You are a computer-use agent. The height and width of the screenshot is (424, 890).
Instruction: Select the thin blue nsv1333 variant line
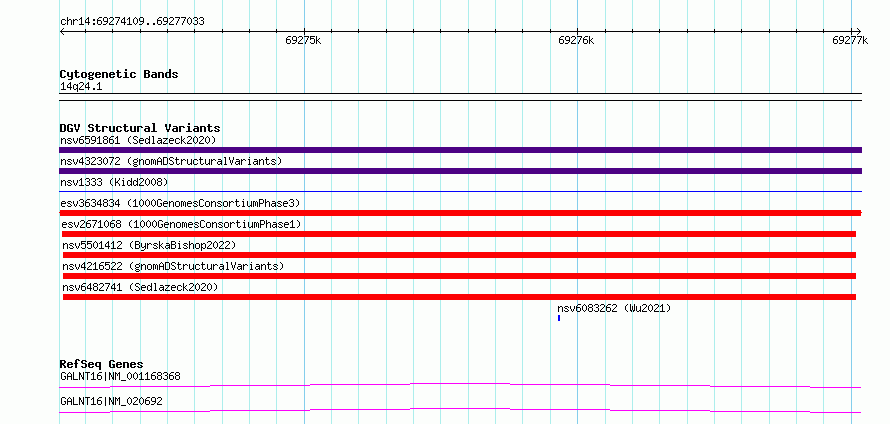point(460,192)
